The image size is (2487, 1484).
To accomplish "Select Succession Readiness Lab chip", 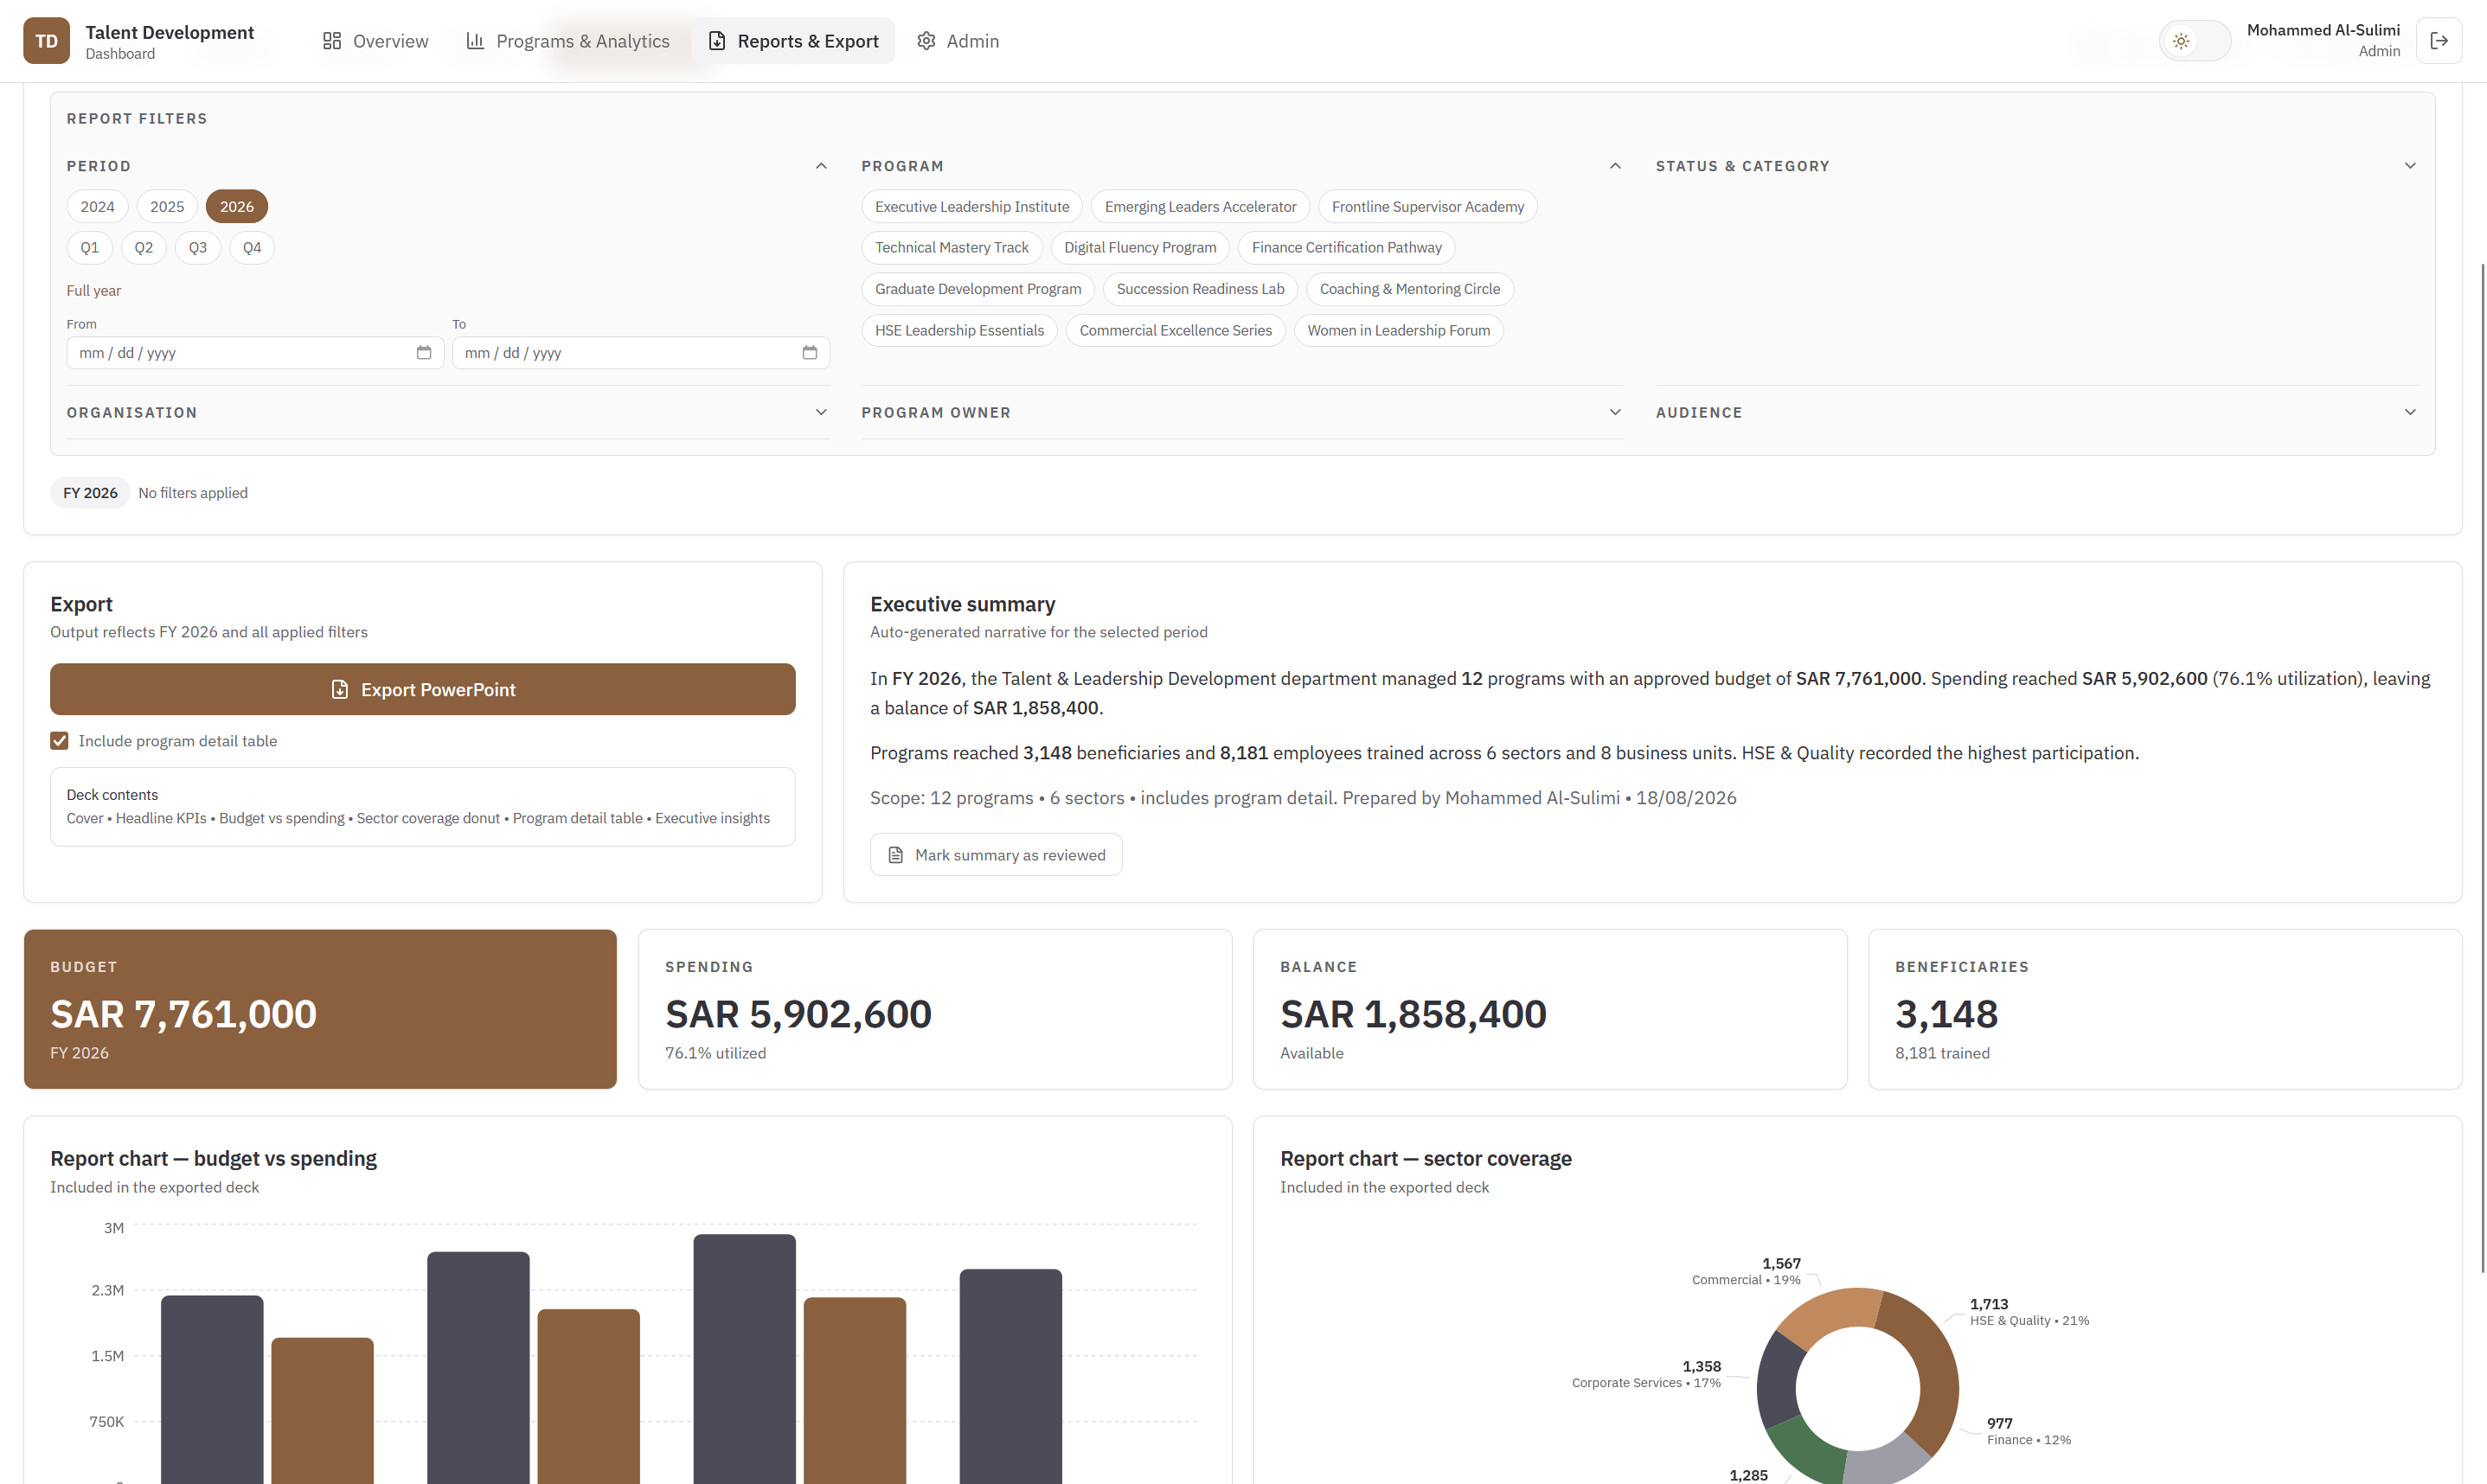I will pyautogui.click(x=1200, y=289).
